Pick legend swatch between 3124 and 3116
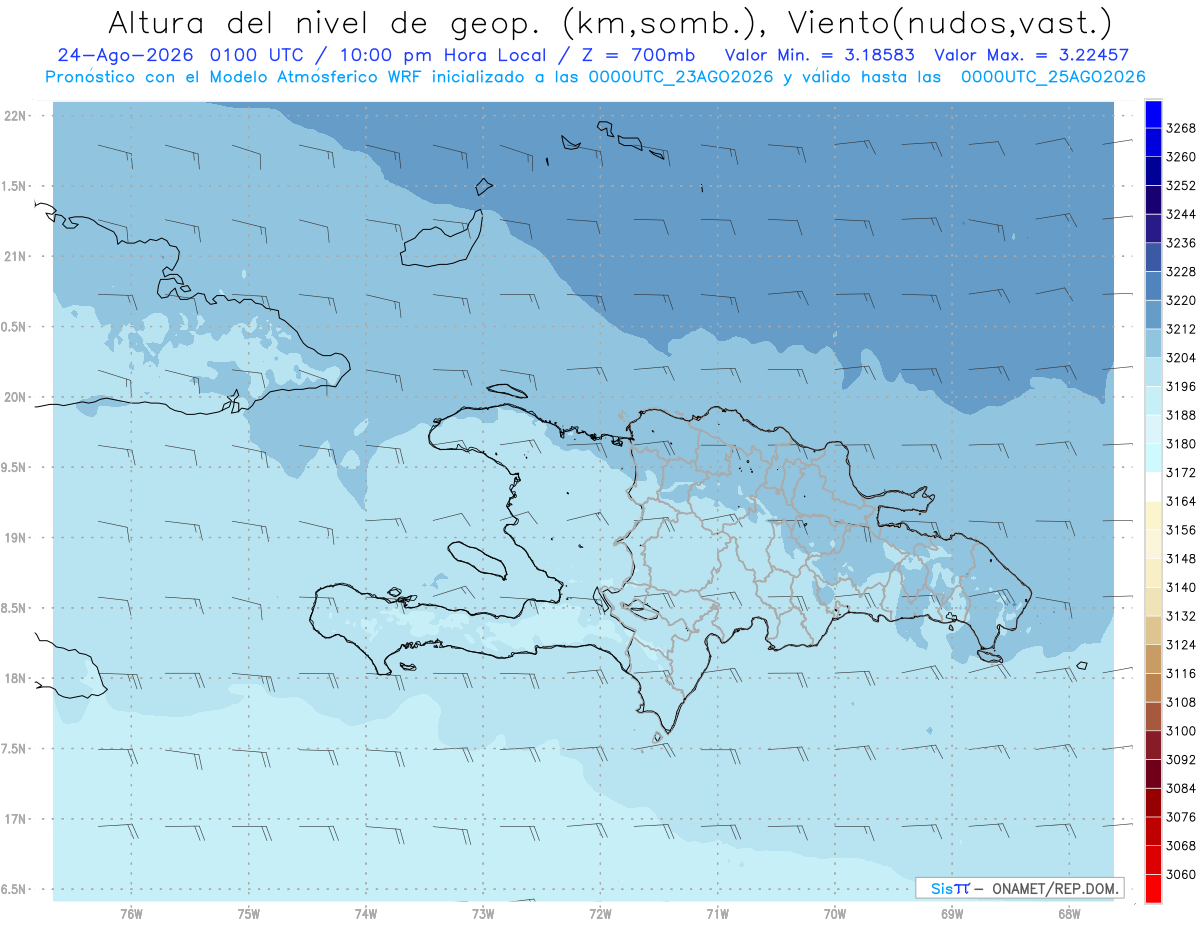 coord(1153,659)
